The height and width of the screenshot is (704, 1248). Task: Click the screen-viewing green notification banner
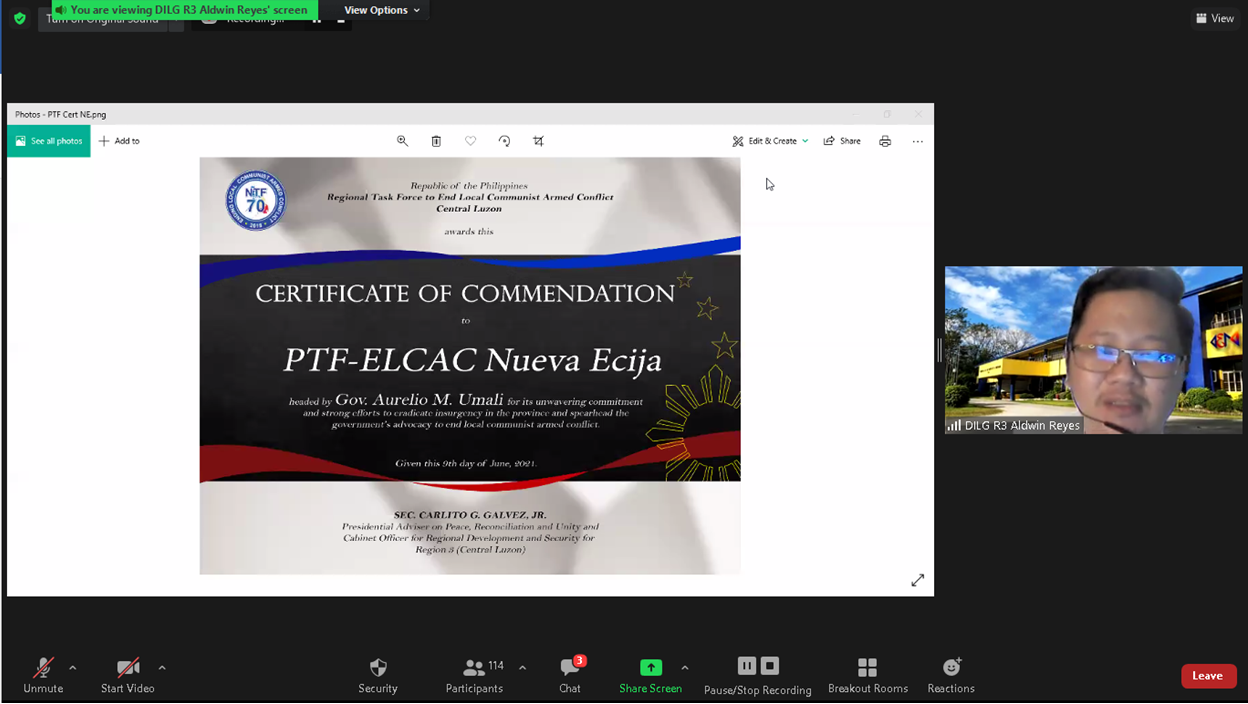tap(185, 10)
